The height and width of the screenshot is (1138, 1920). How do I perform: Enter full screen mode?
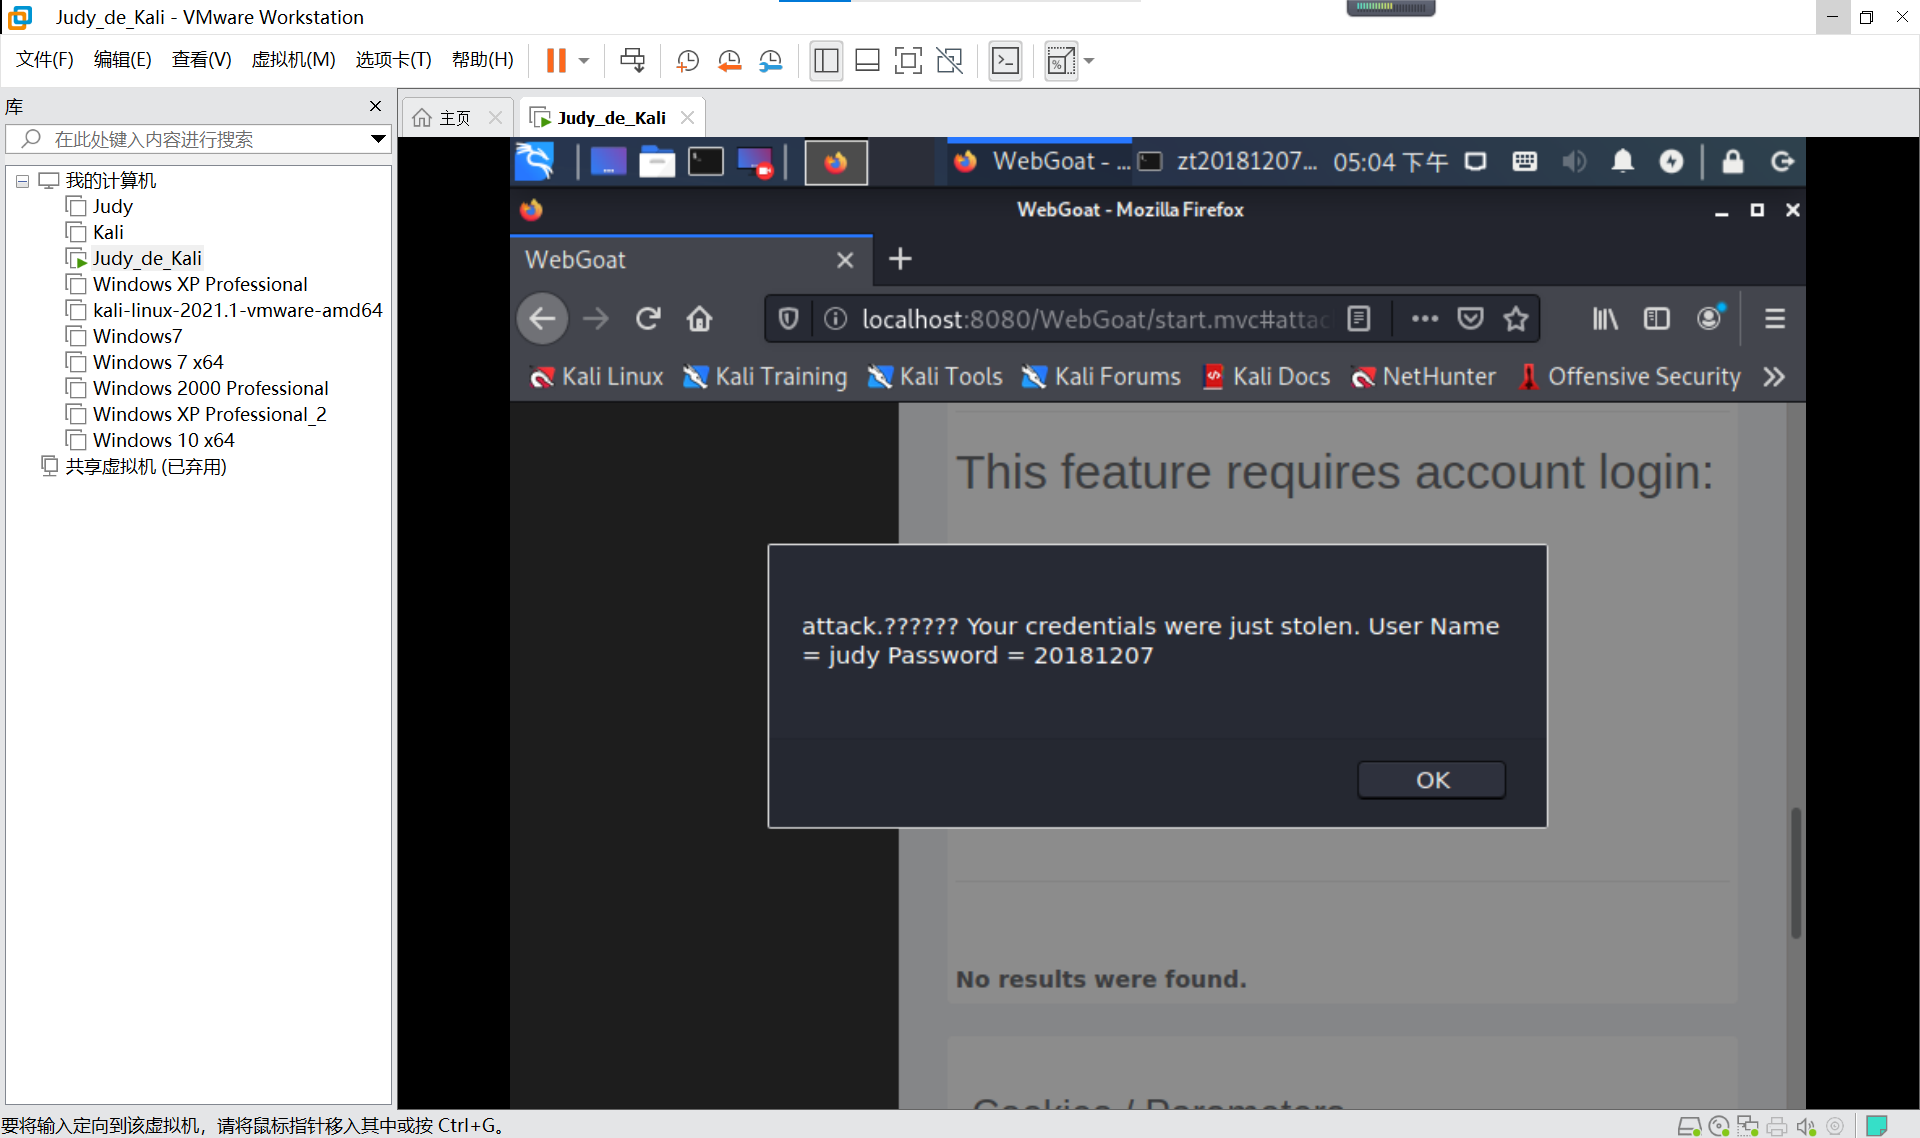coord(908,61)
